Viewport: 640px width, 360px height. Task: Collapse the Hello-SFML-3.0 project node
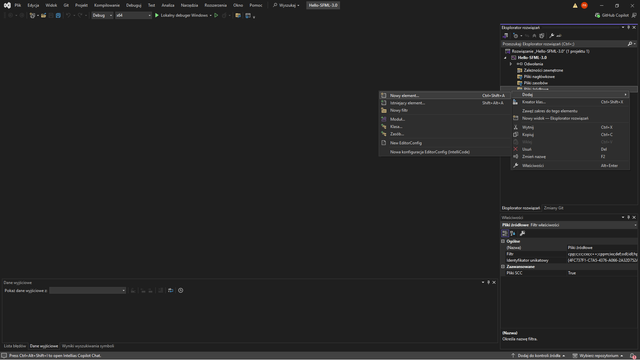[x=505, y=58]
